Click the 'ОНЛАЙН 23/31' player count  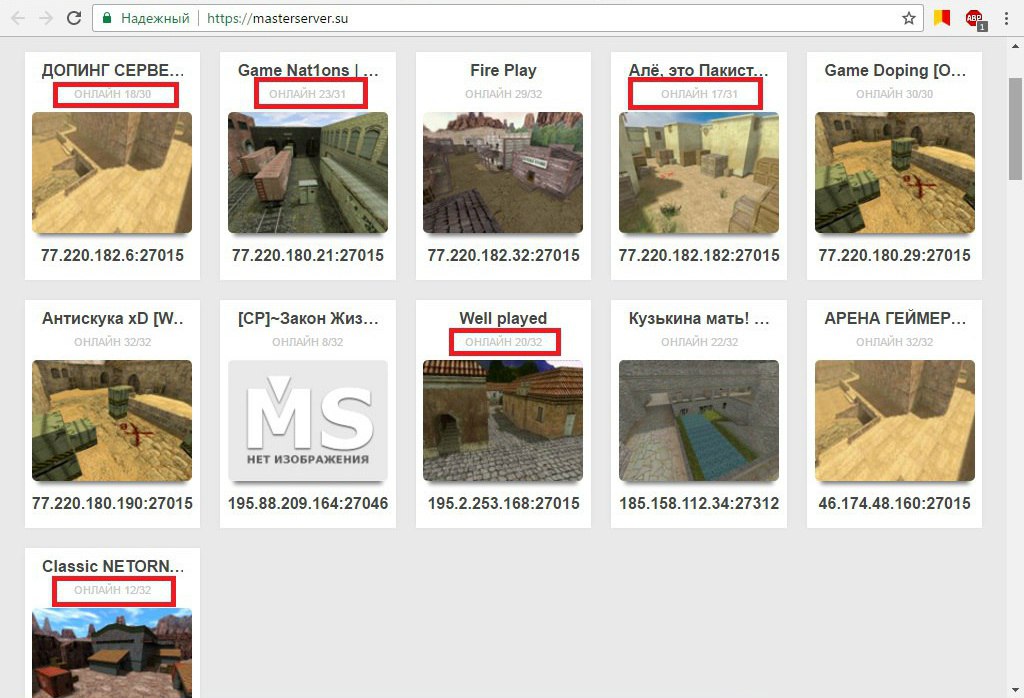(308, 94)
